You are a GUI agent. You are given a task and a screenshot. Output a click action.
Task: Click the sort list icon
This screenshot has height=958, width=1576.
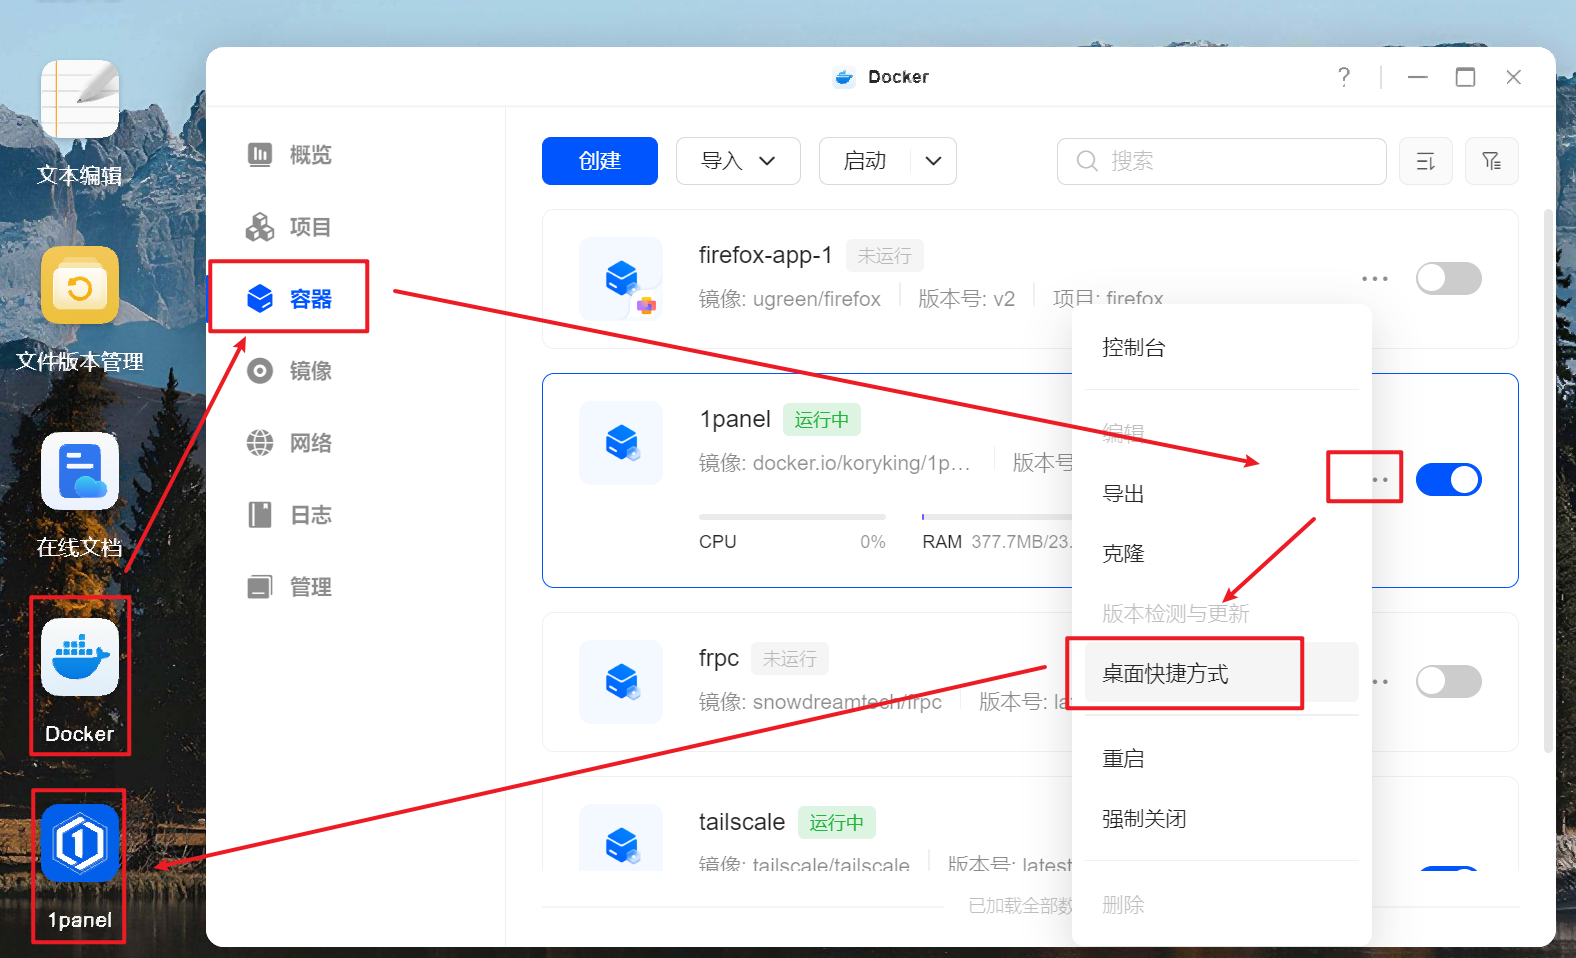pos(1425,161)
